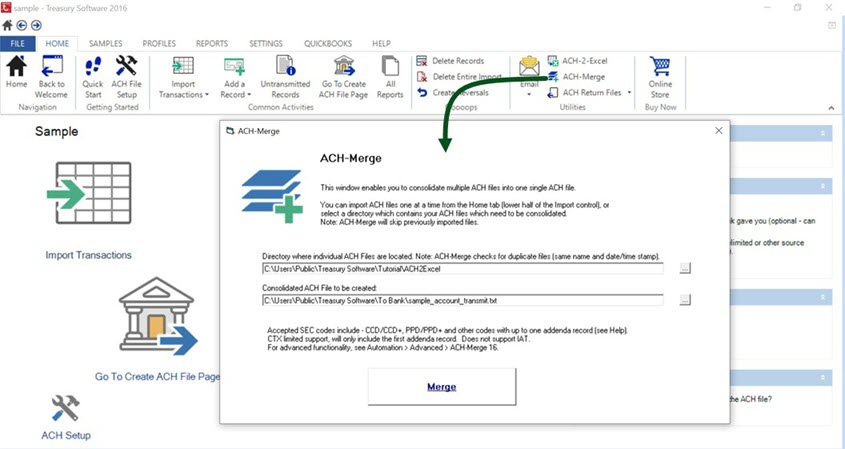This screenshot has width=845, height=449.
Task: Click the consolidated ACH file path field
Action: 461,300
